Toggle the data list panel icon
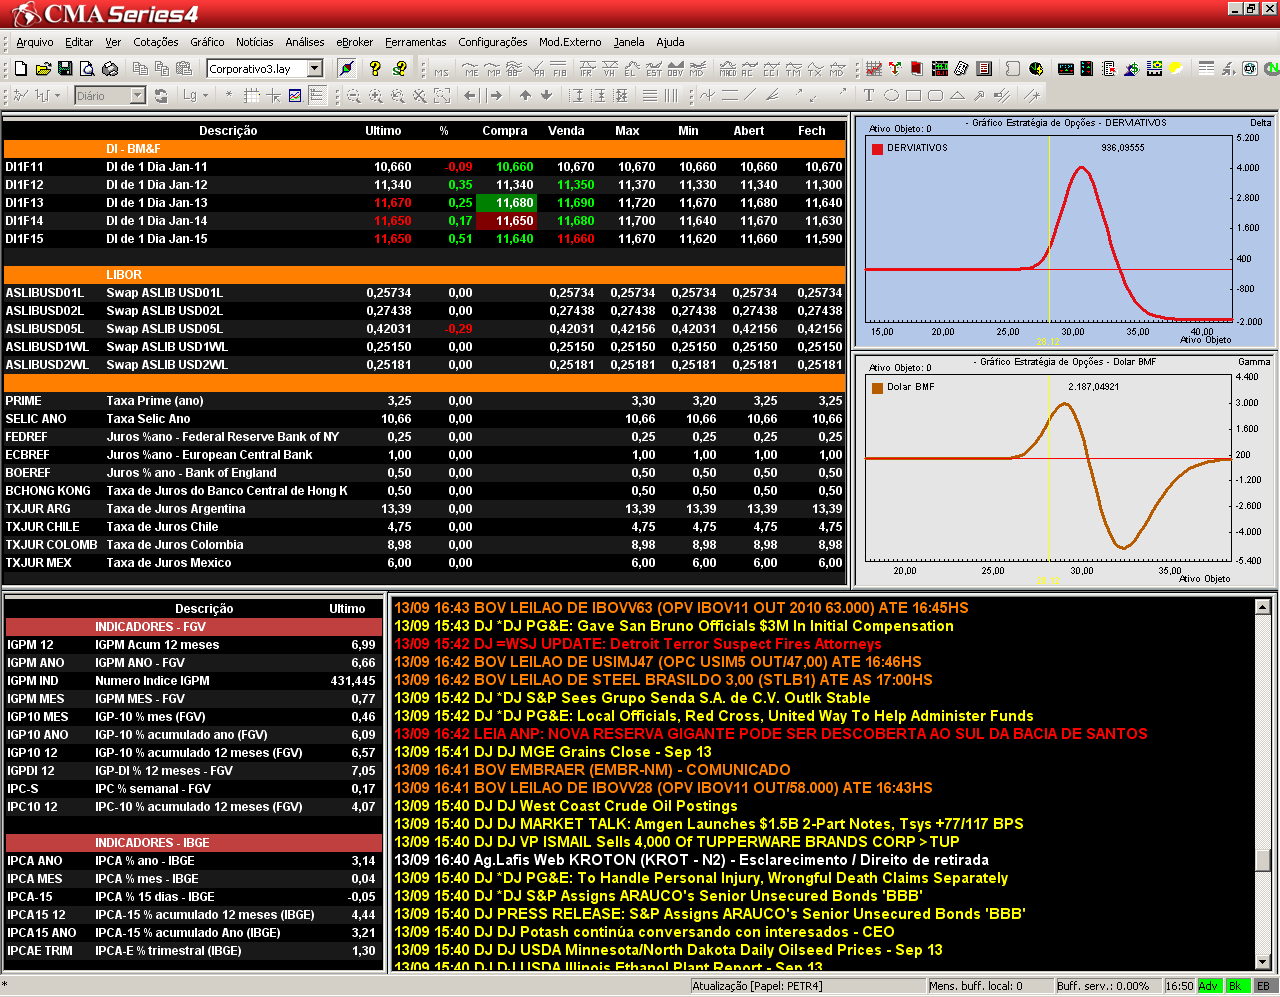This screenshot has width=1280, height=997. (316, 96)
